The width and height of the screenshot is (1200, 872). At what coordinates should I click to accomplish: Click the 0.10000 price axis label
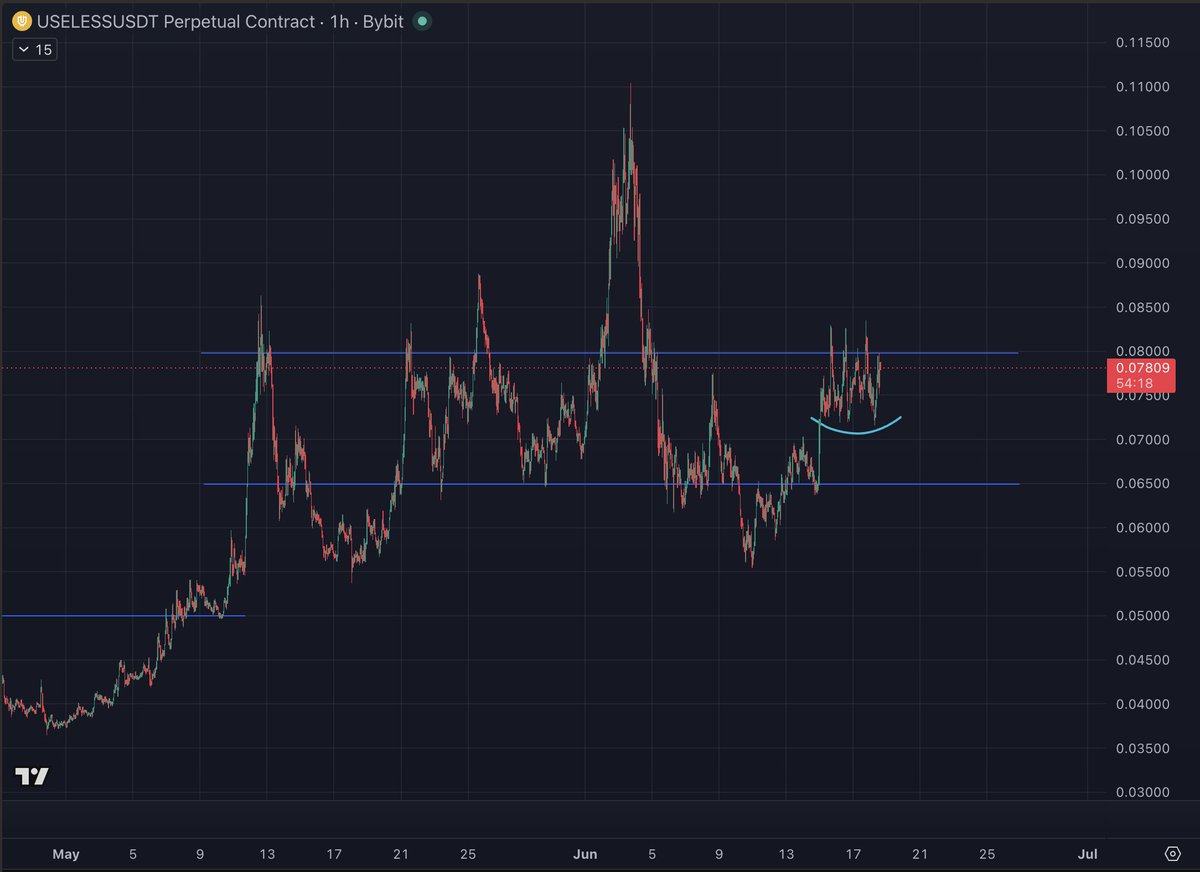point(1143,175)
